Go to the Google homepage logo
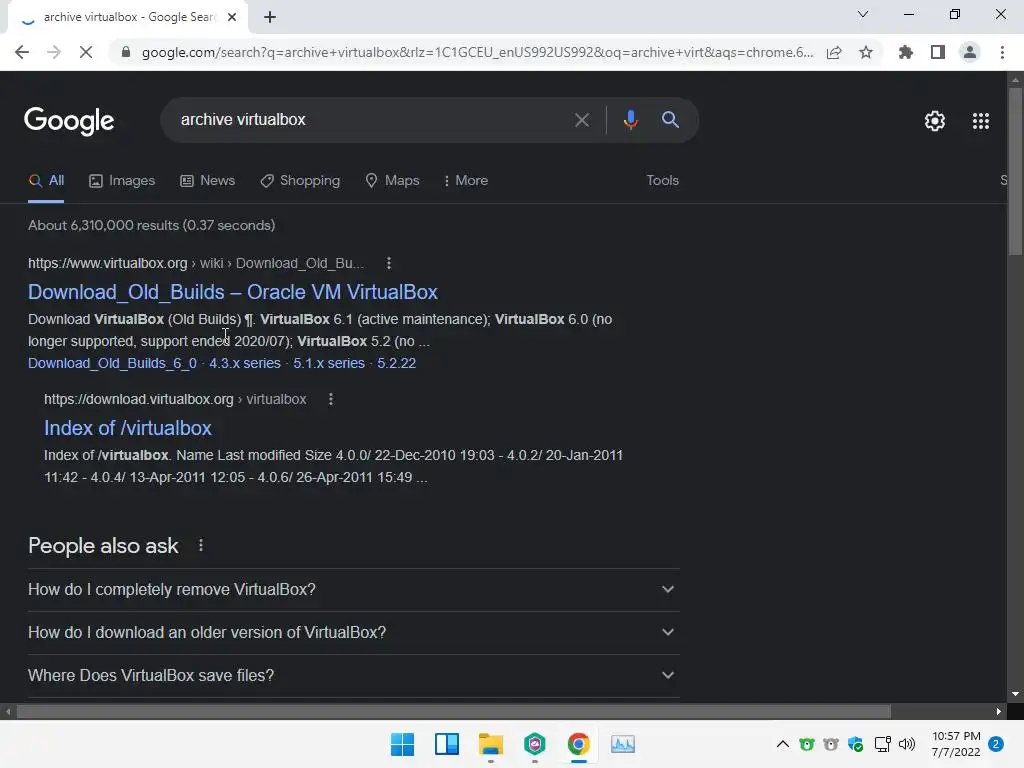1024x768 pixels. 69,121
